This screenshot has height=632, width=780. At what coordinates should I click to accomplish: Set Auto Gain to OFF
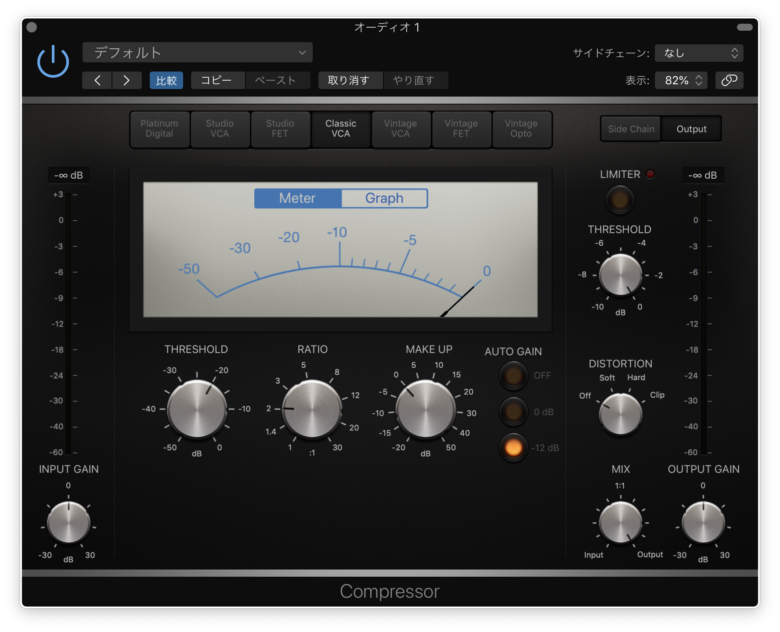pyautogui.click(x=513, y=376)
